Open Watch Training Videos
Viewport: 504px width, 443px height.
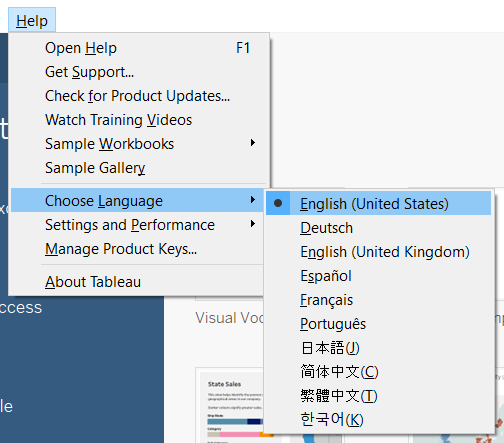click(139, 120)
